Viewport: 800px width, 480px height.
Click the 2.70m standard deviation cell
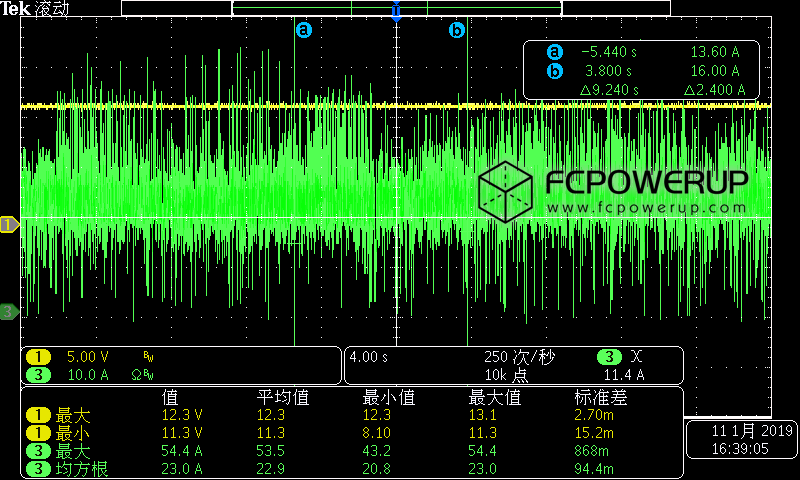[x=594, y=415]
